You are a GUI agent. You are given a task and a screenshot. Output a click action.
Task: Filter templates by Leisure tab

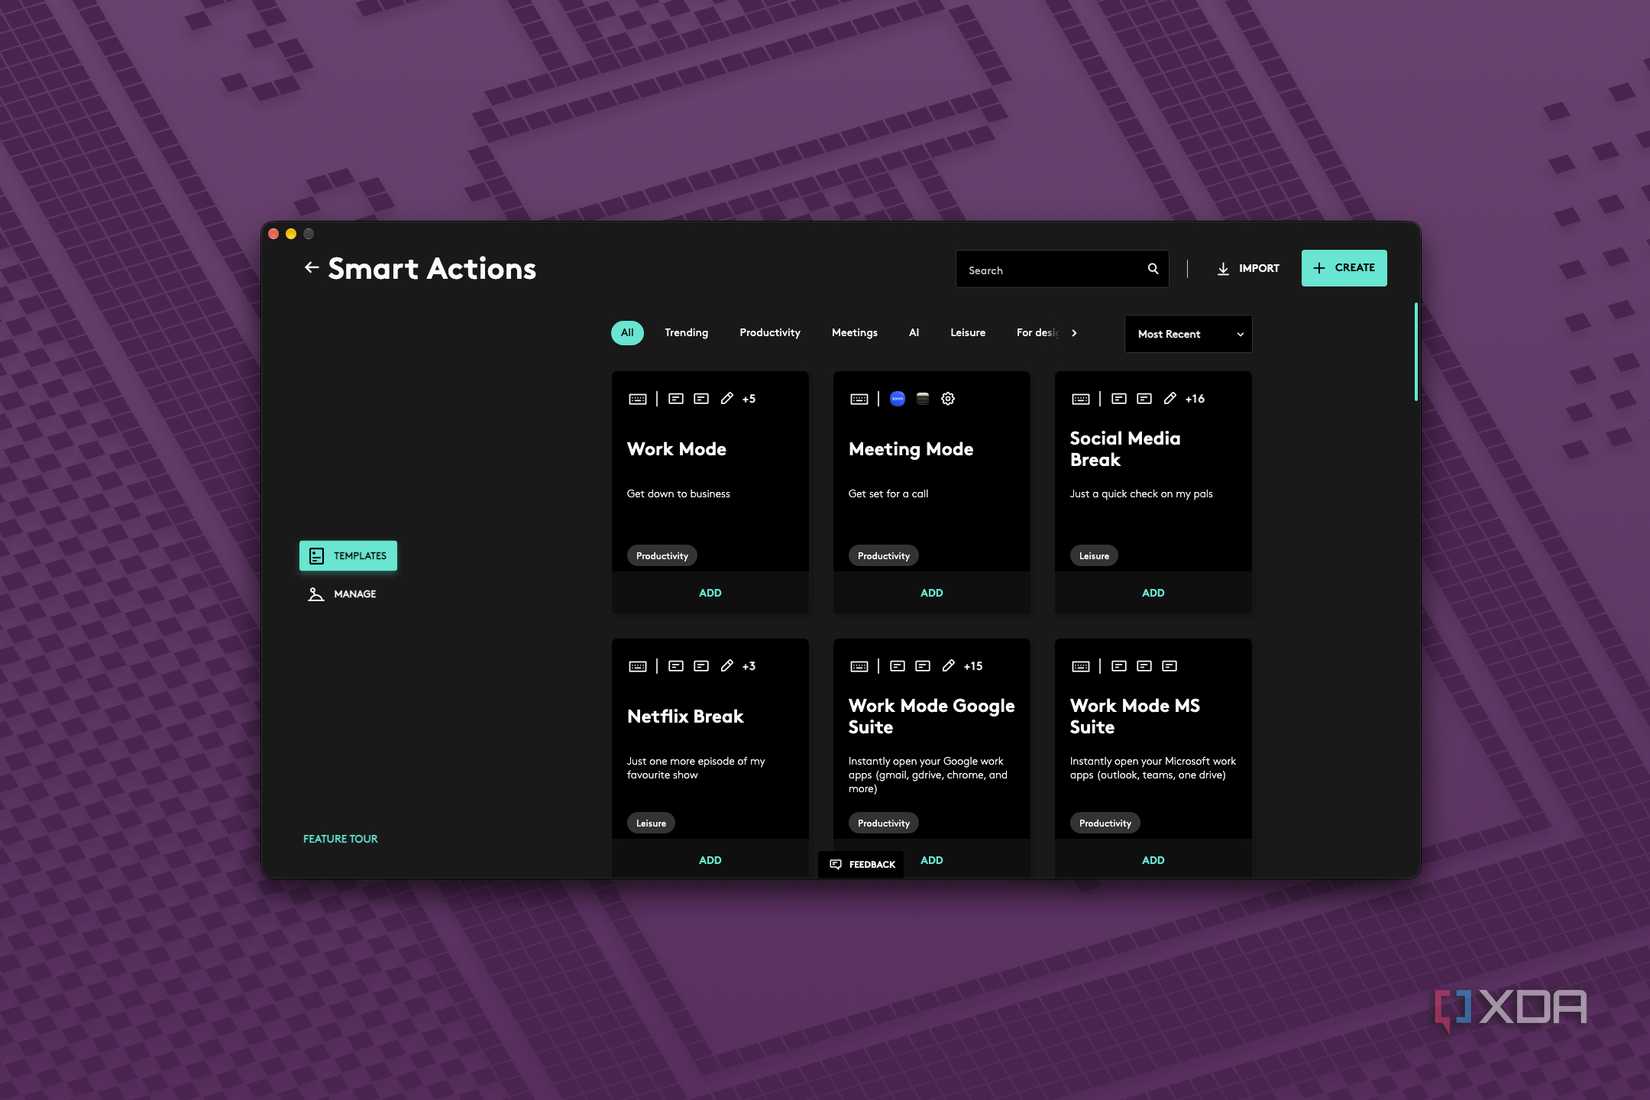point(968,333)
